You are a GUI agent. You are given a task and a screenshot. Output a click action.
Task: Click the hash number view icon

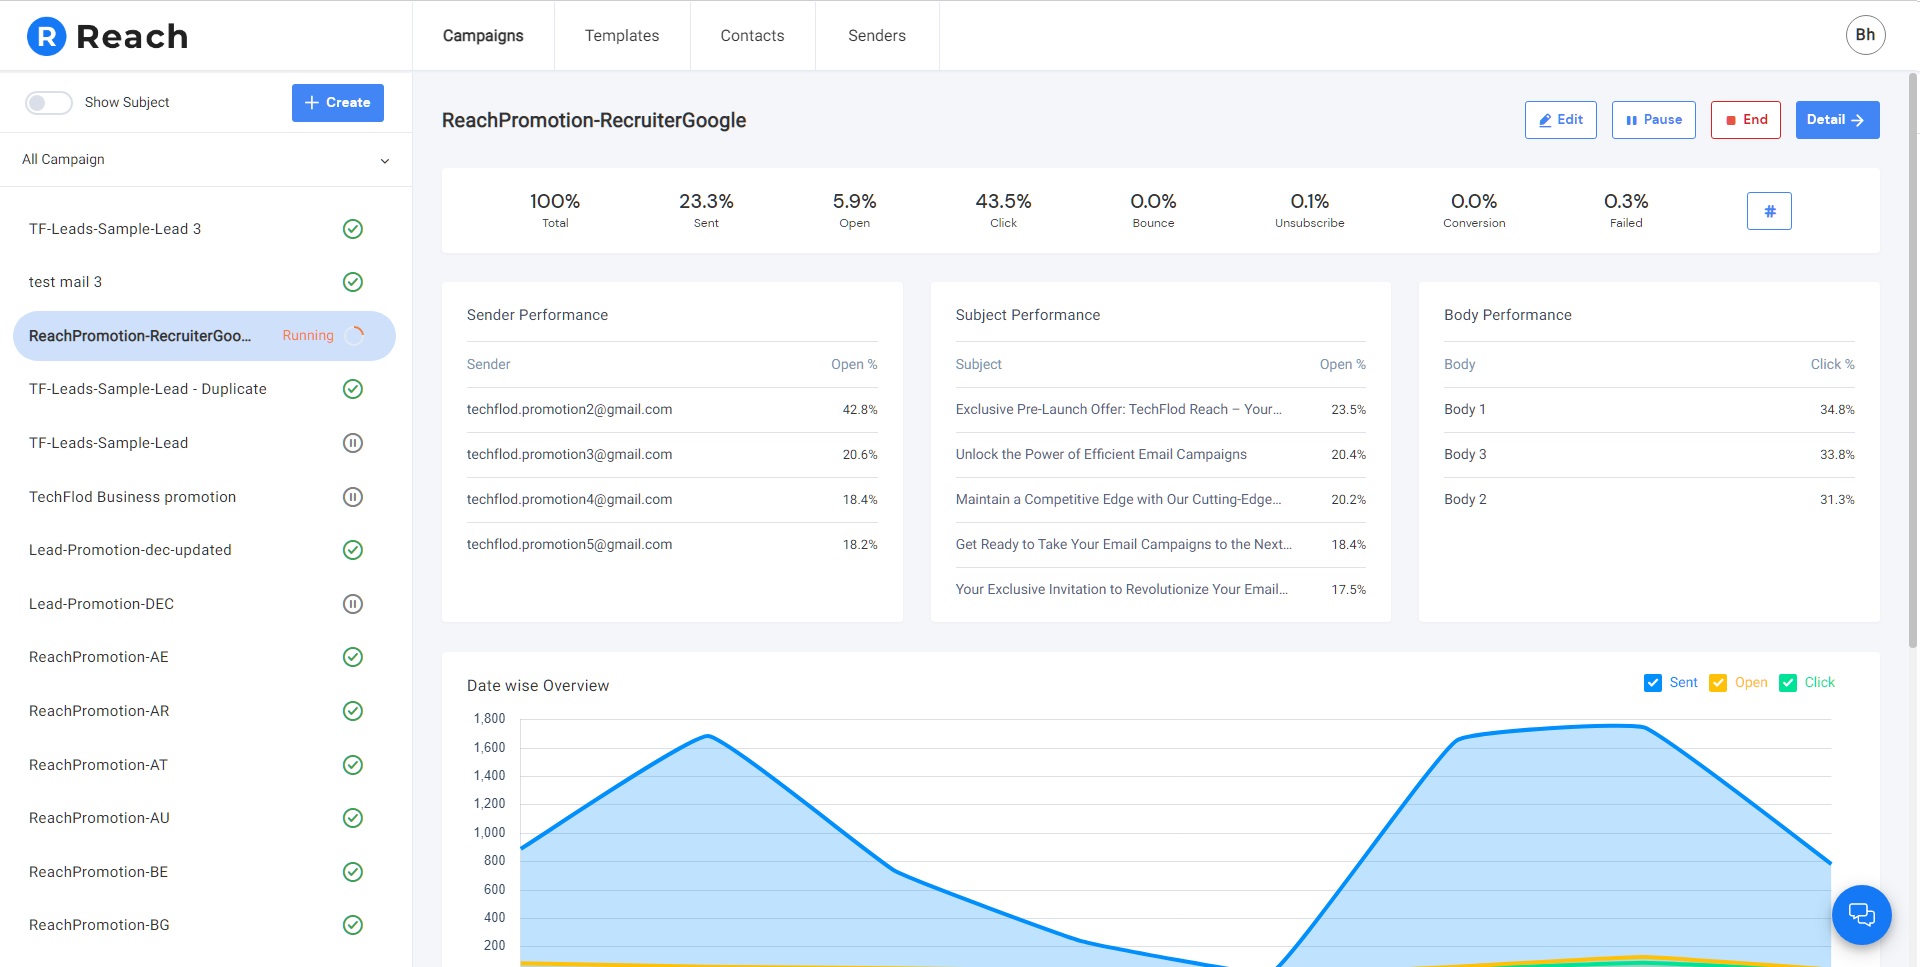coord(1769,211)
